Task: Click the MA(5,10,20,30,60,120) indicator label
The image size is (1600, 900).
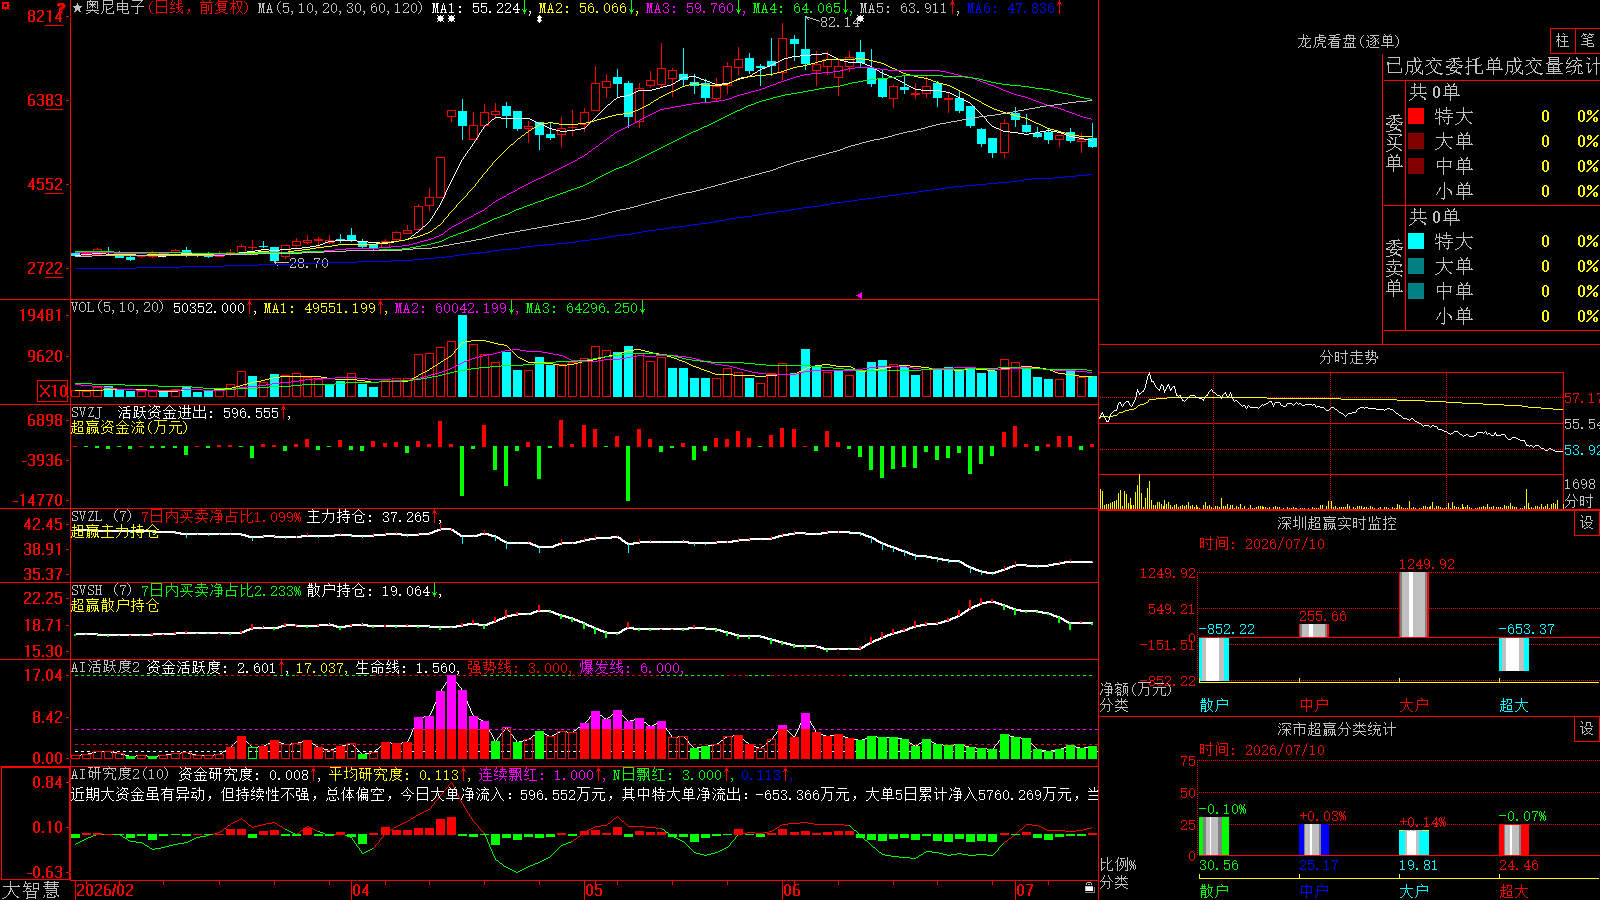Action: (341, 8)
